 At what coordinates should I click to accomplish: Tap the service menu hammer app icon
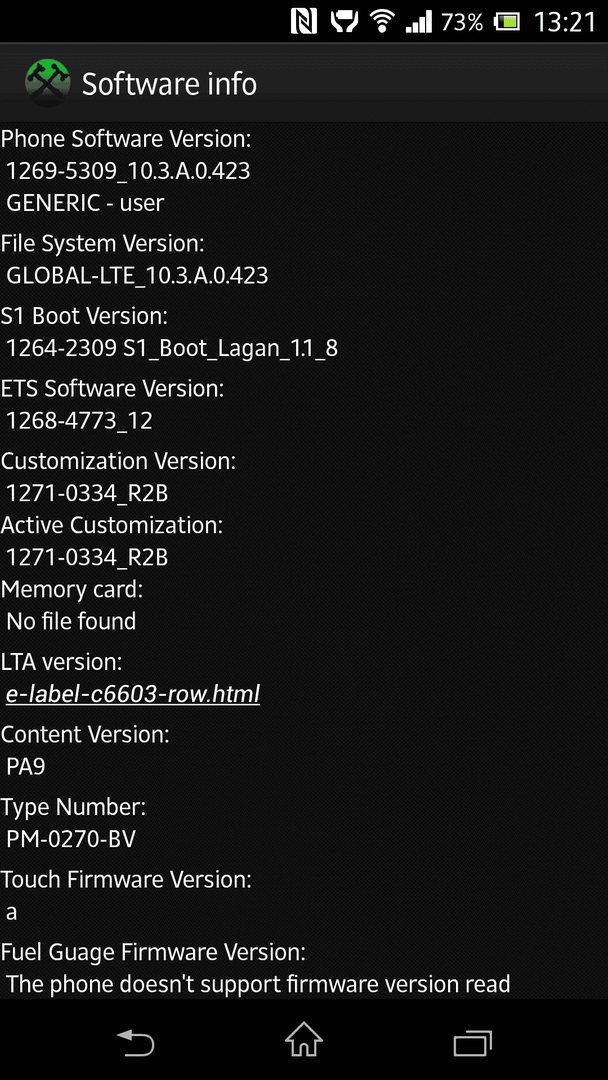[x=48, y=84]
